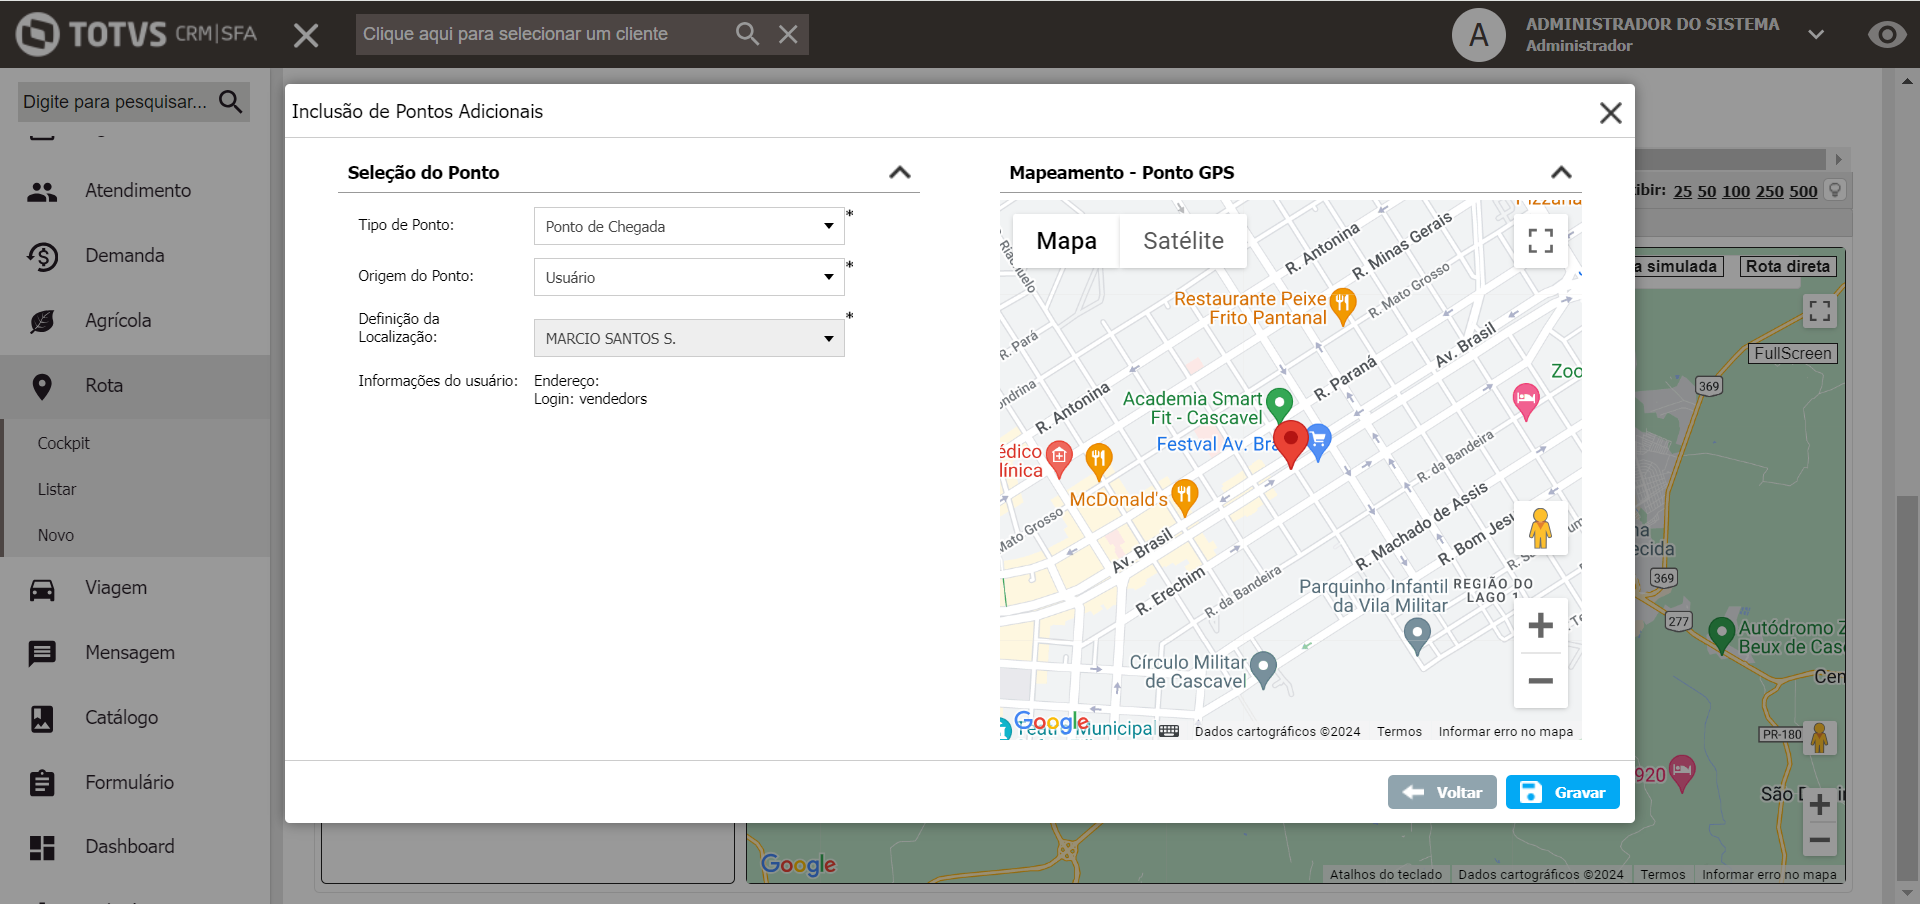Click the client search magnifier icon

[747, 34]
